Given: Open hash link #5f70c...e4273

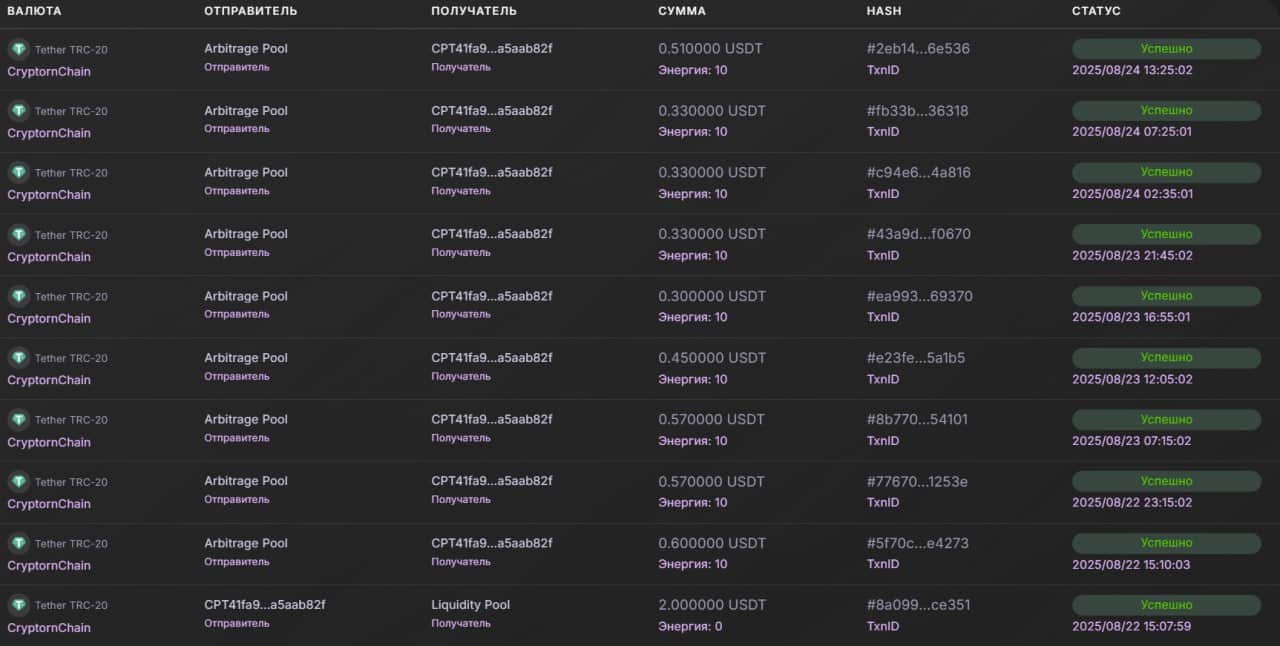Looking at the screenshot, I should 918,543.
